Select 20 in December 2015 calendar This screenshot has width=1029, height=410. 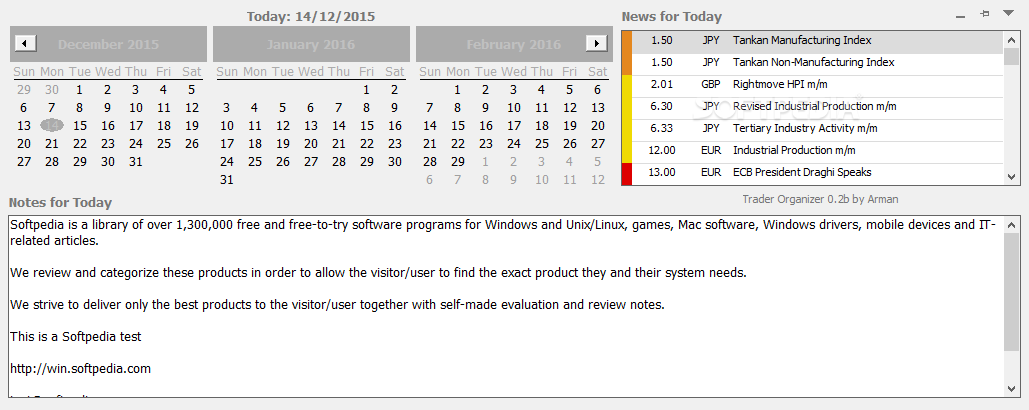point(24,144)
